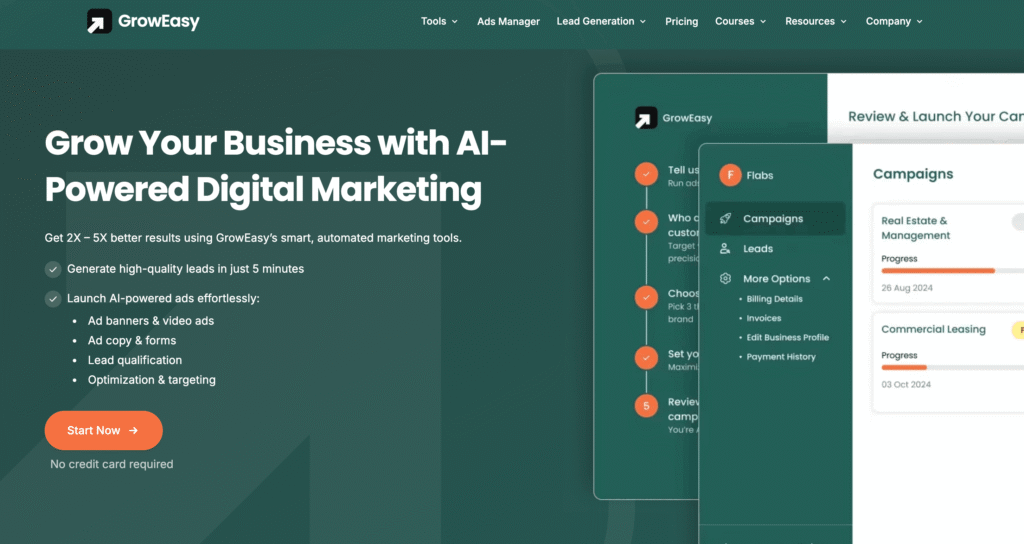The image size is (1024, 544).
Task: Open the Billing Details link
Action: tap(774, 299)
